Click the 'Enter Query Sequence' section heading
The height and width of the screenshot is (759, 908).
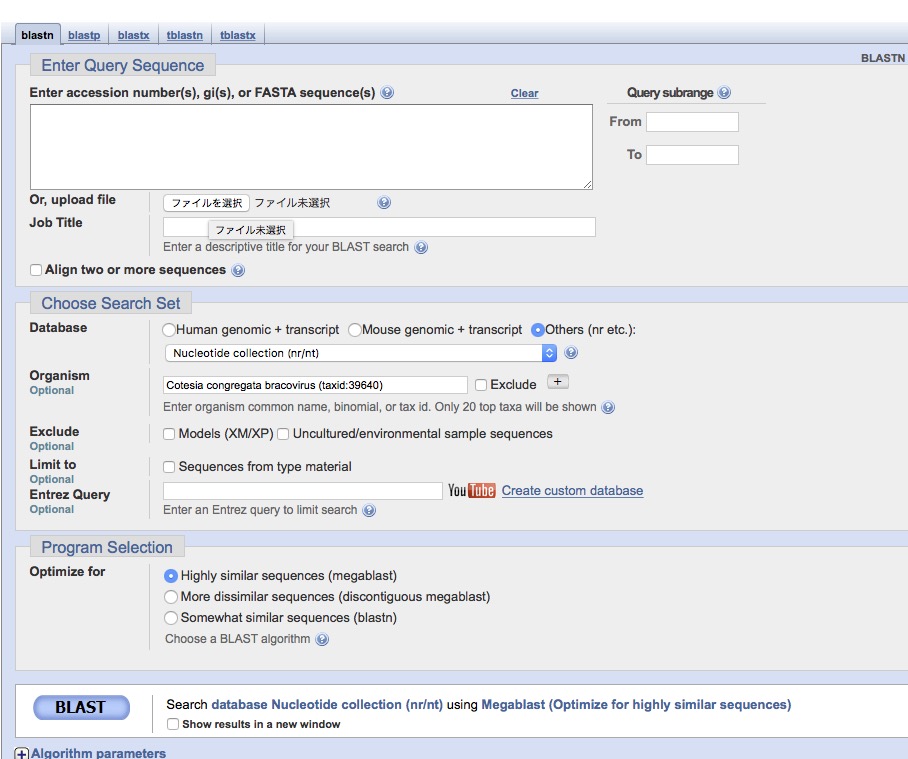[x=123, y=65]
